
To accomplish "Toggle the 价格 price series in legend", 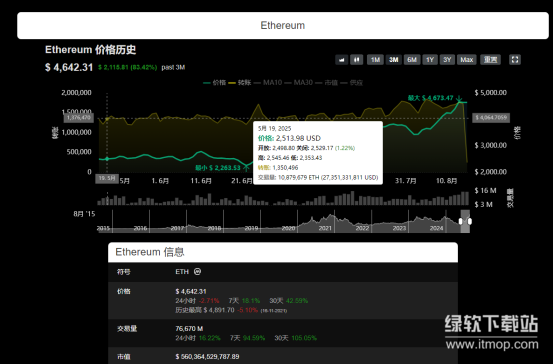I will [x=215, y=83].
